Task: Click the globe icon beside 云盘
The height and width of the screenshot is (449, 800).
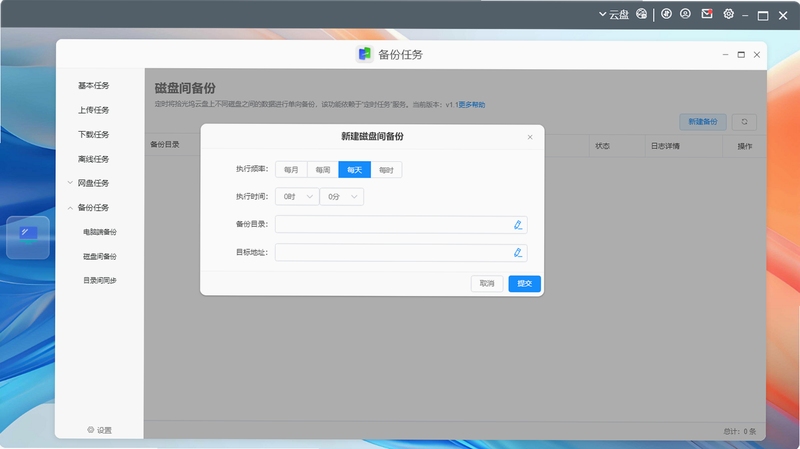Action: click(x=641, y=14)
